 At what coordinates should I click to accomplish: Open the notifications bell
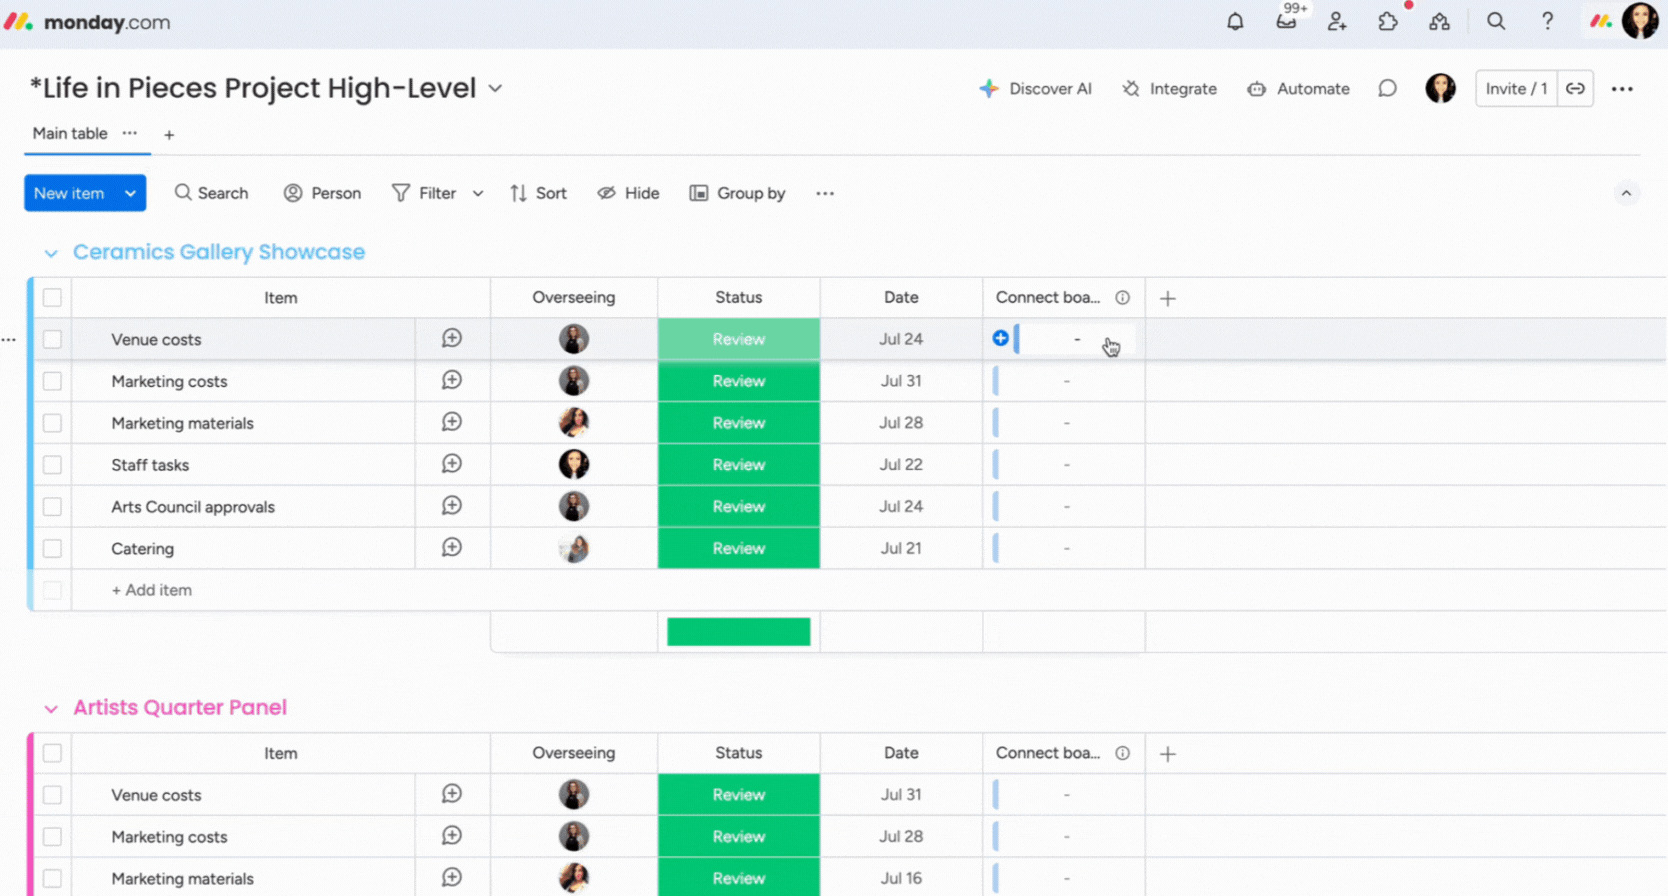[x=1235, y=22]
